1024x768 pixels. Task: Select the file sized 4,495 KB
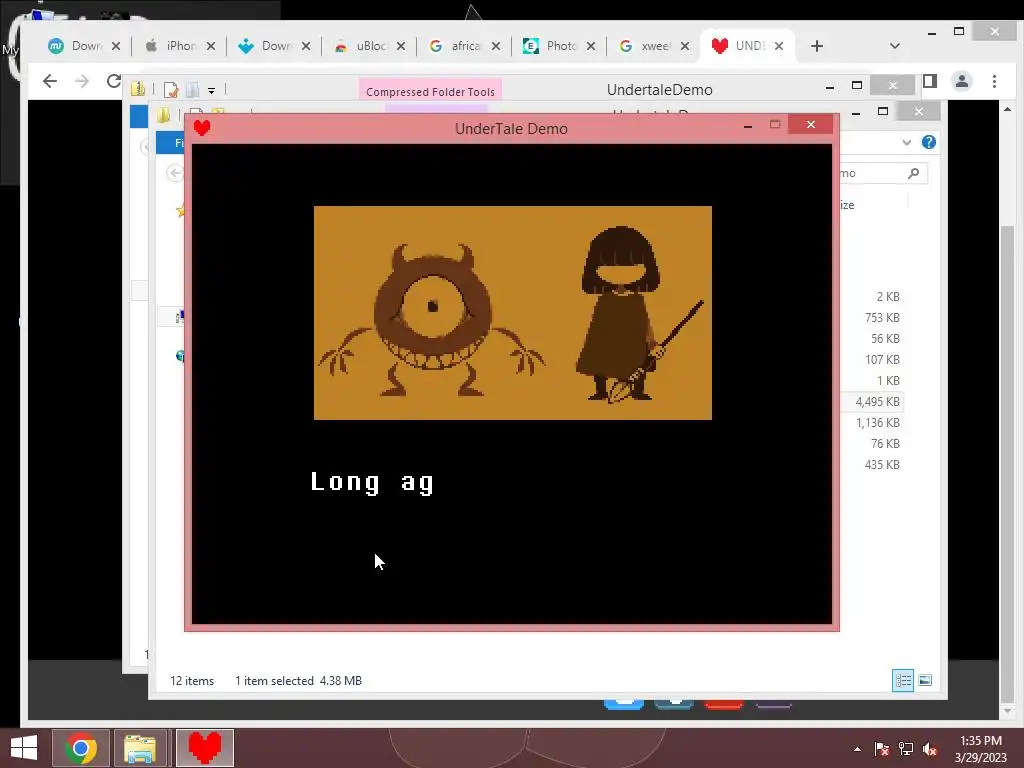tap(877, 402)
